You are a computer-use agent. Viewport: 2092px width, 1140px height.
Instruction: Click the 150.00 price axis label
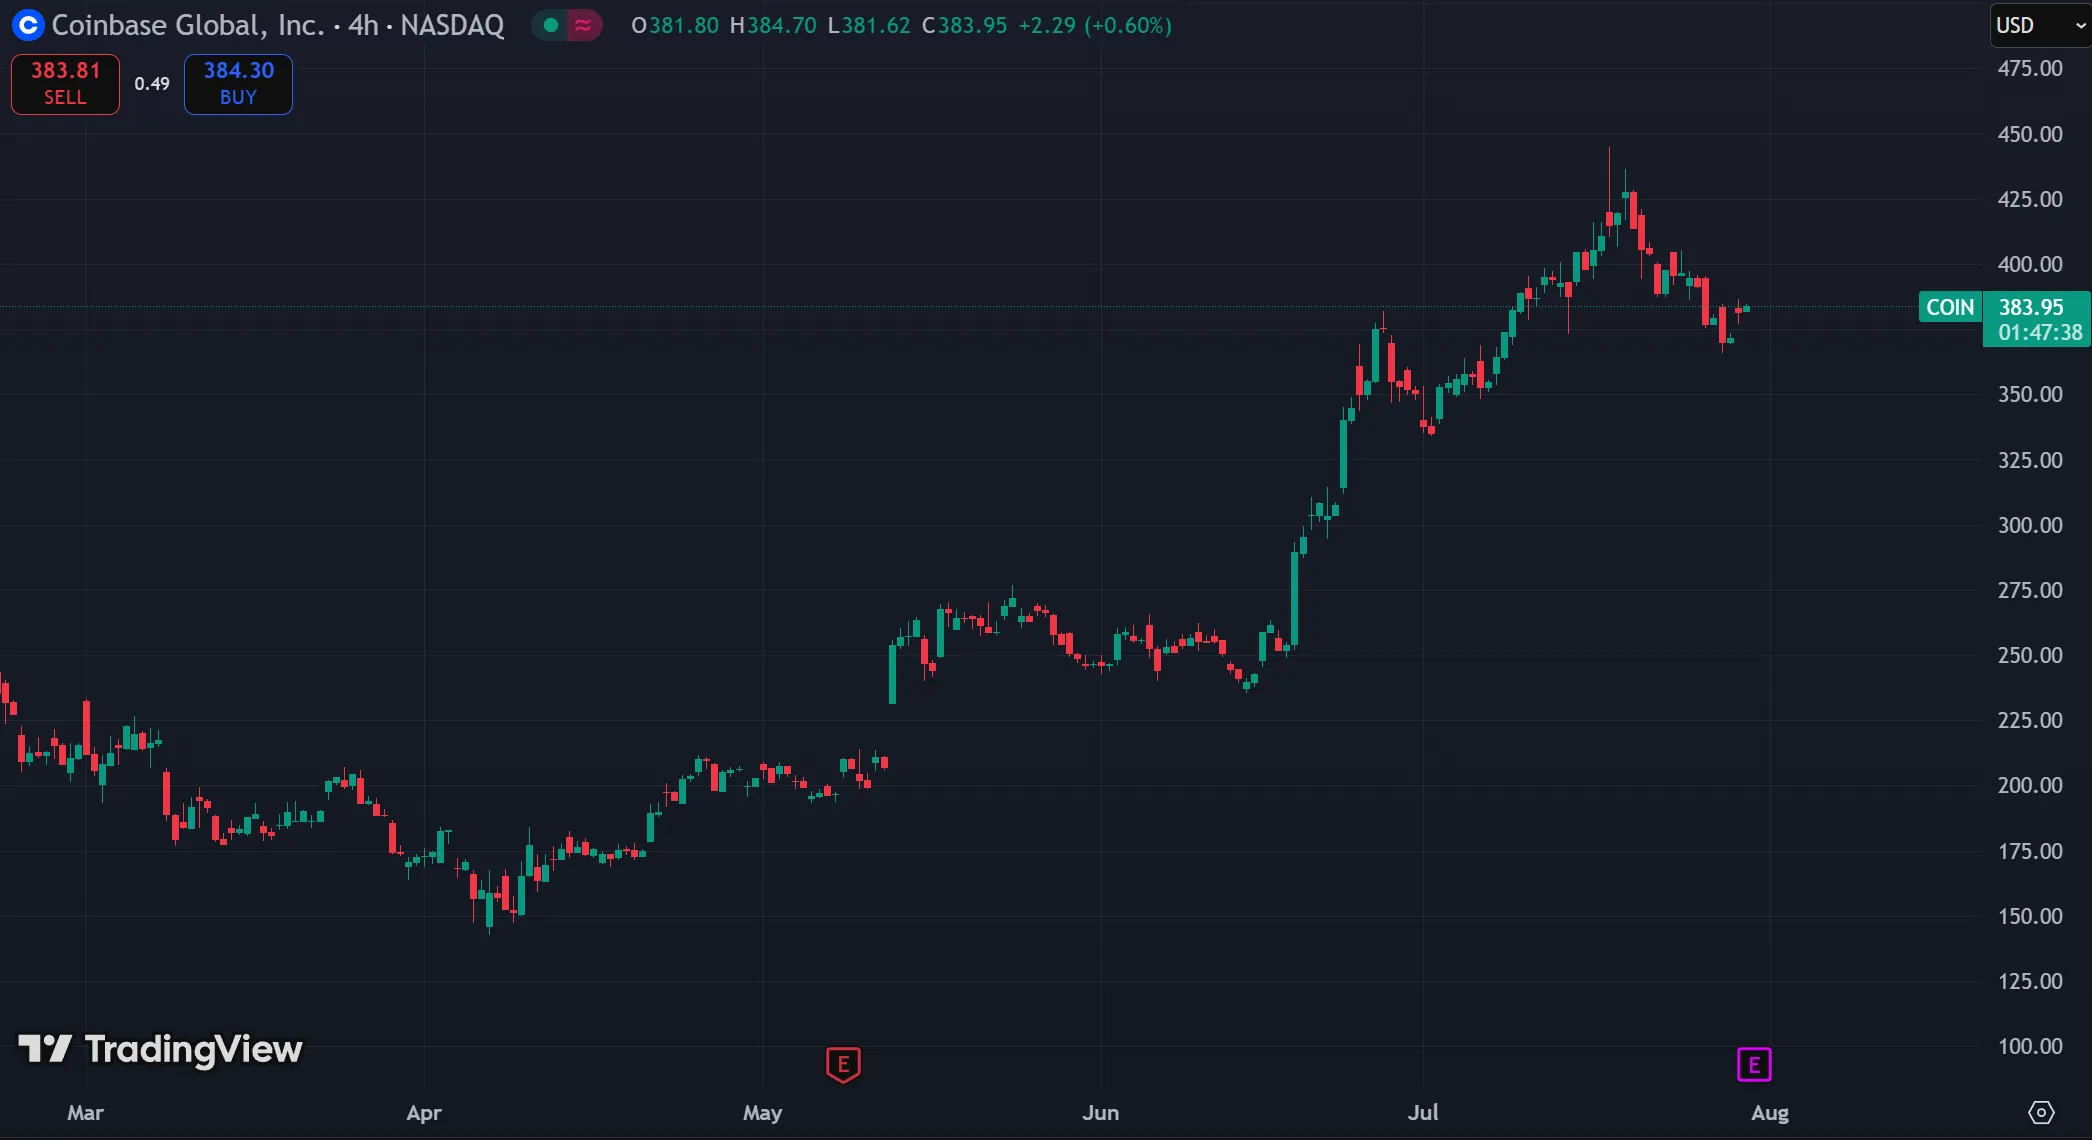pyautogui.click(x=2030, y=916)
